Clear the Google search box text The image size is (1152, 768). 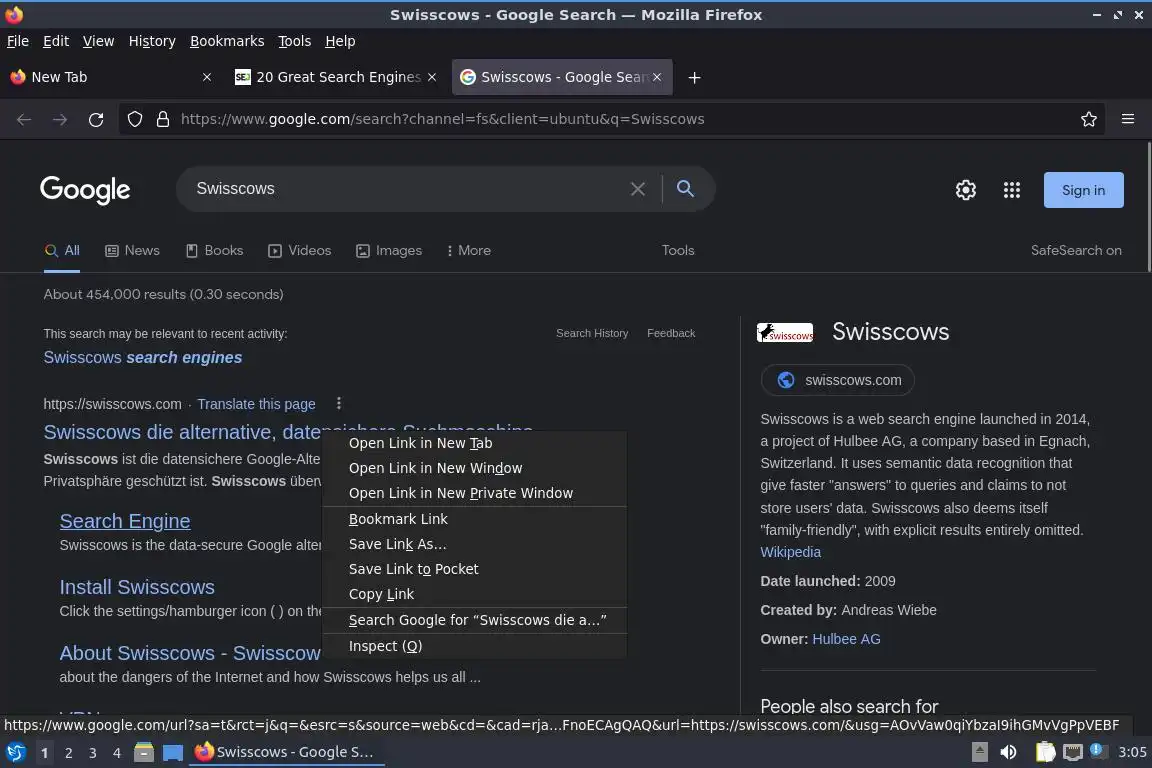pos(638,189)
